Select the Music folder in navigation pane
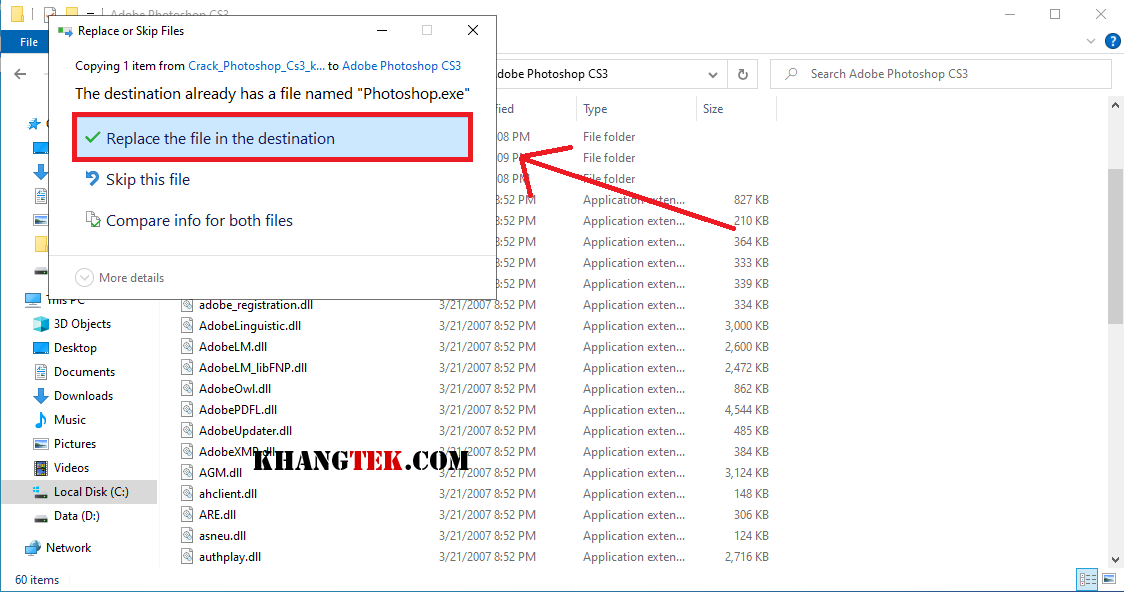The image size is (1124, 592). pyautogui.click(x=69, y=420)
